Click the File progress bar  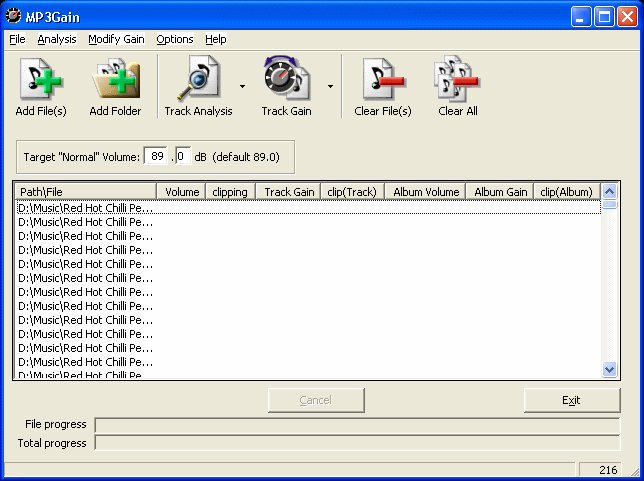click(357, 425)
